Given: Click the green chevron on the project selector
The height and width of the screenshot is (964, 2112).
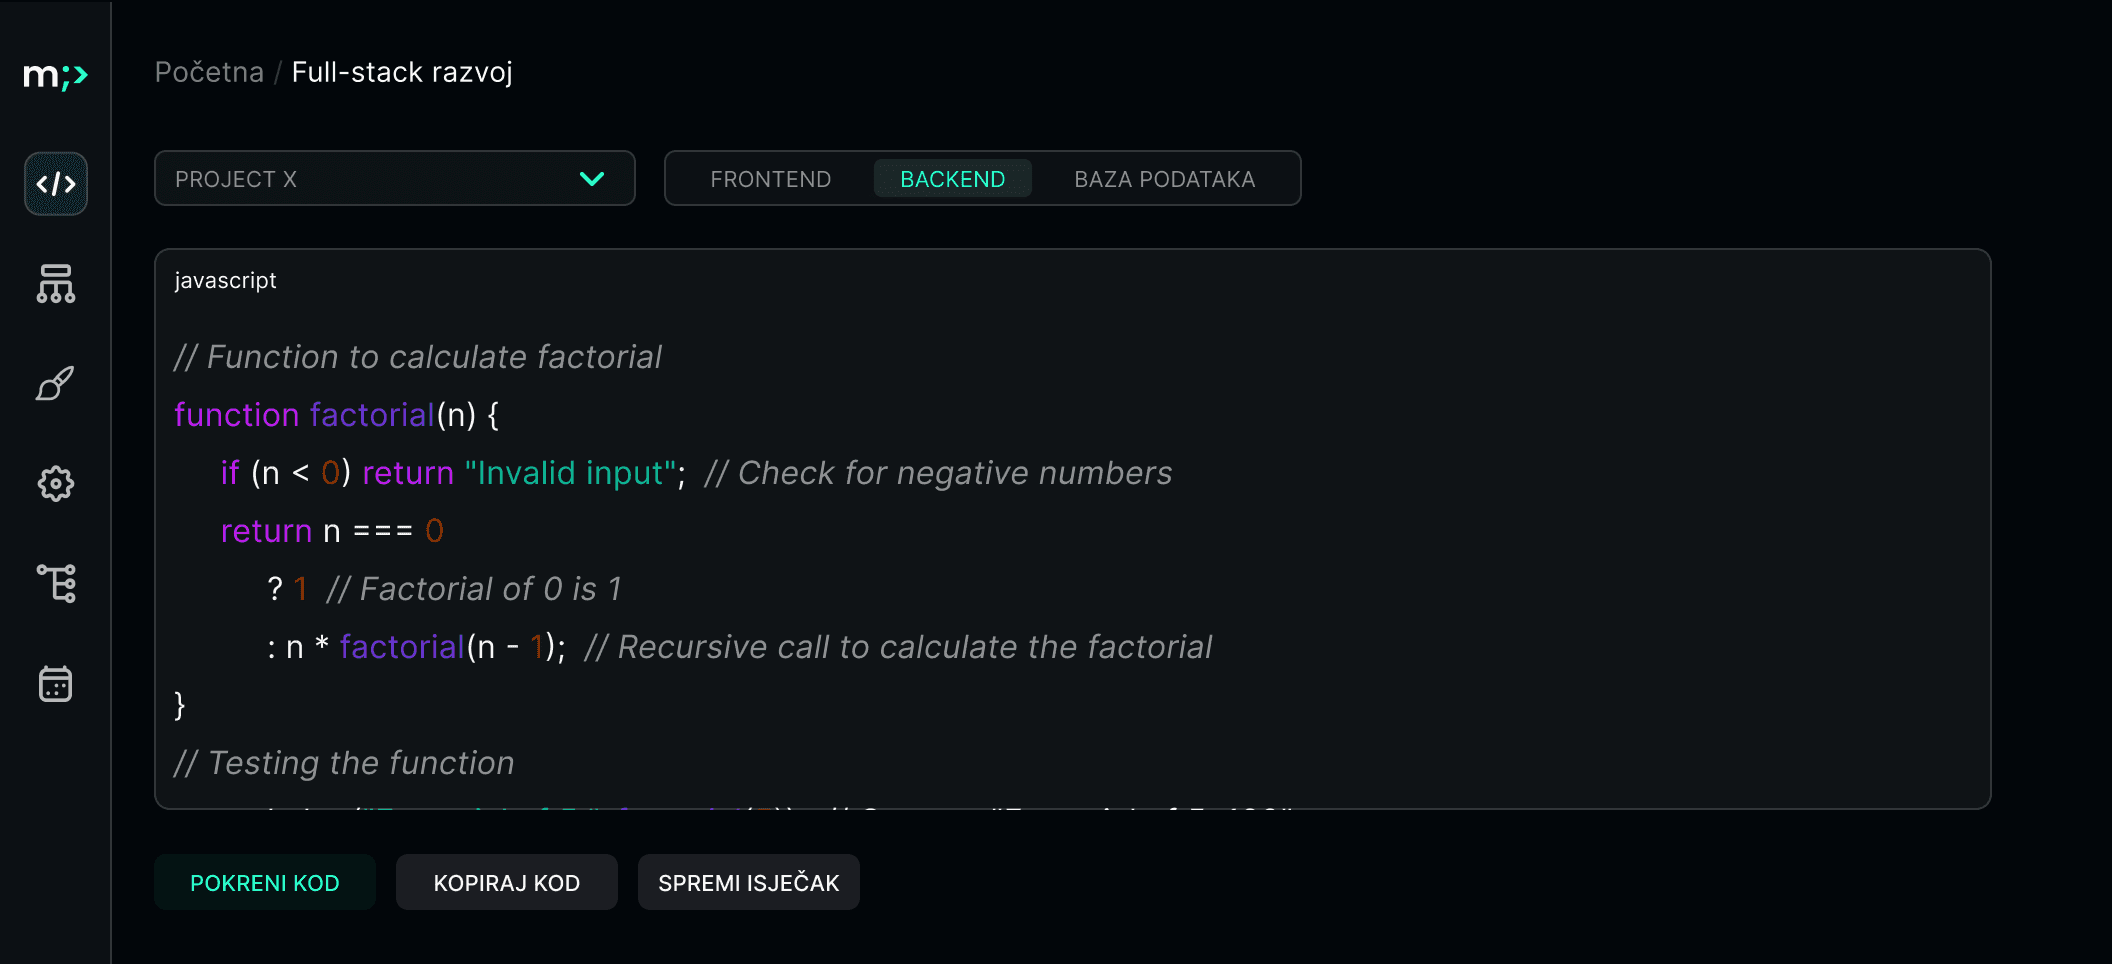Looking at the screenshot, I should (591, 179).
